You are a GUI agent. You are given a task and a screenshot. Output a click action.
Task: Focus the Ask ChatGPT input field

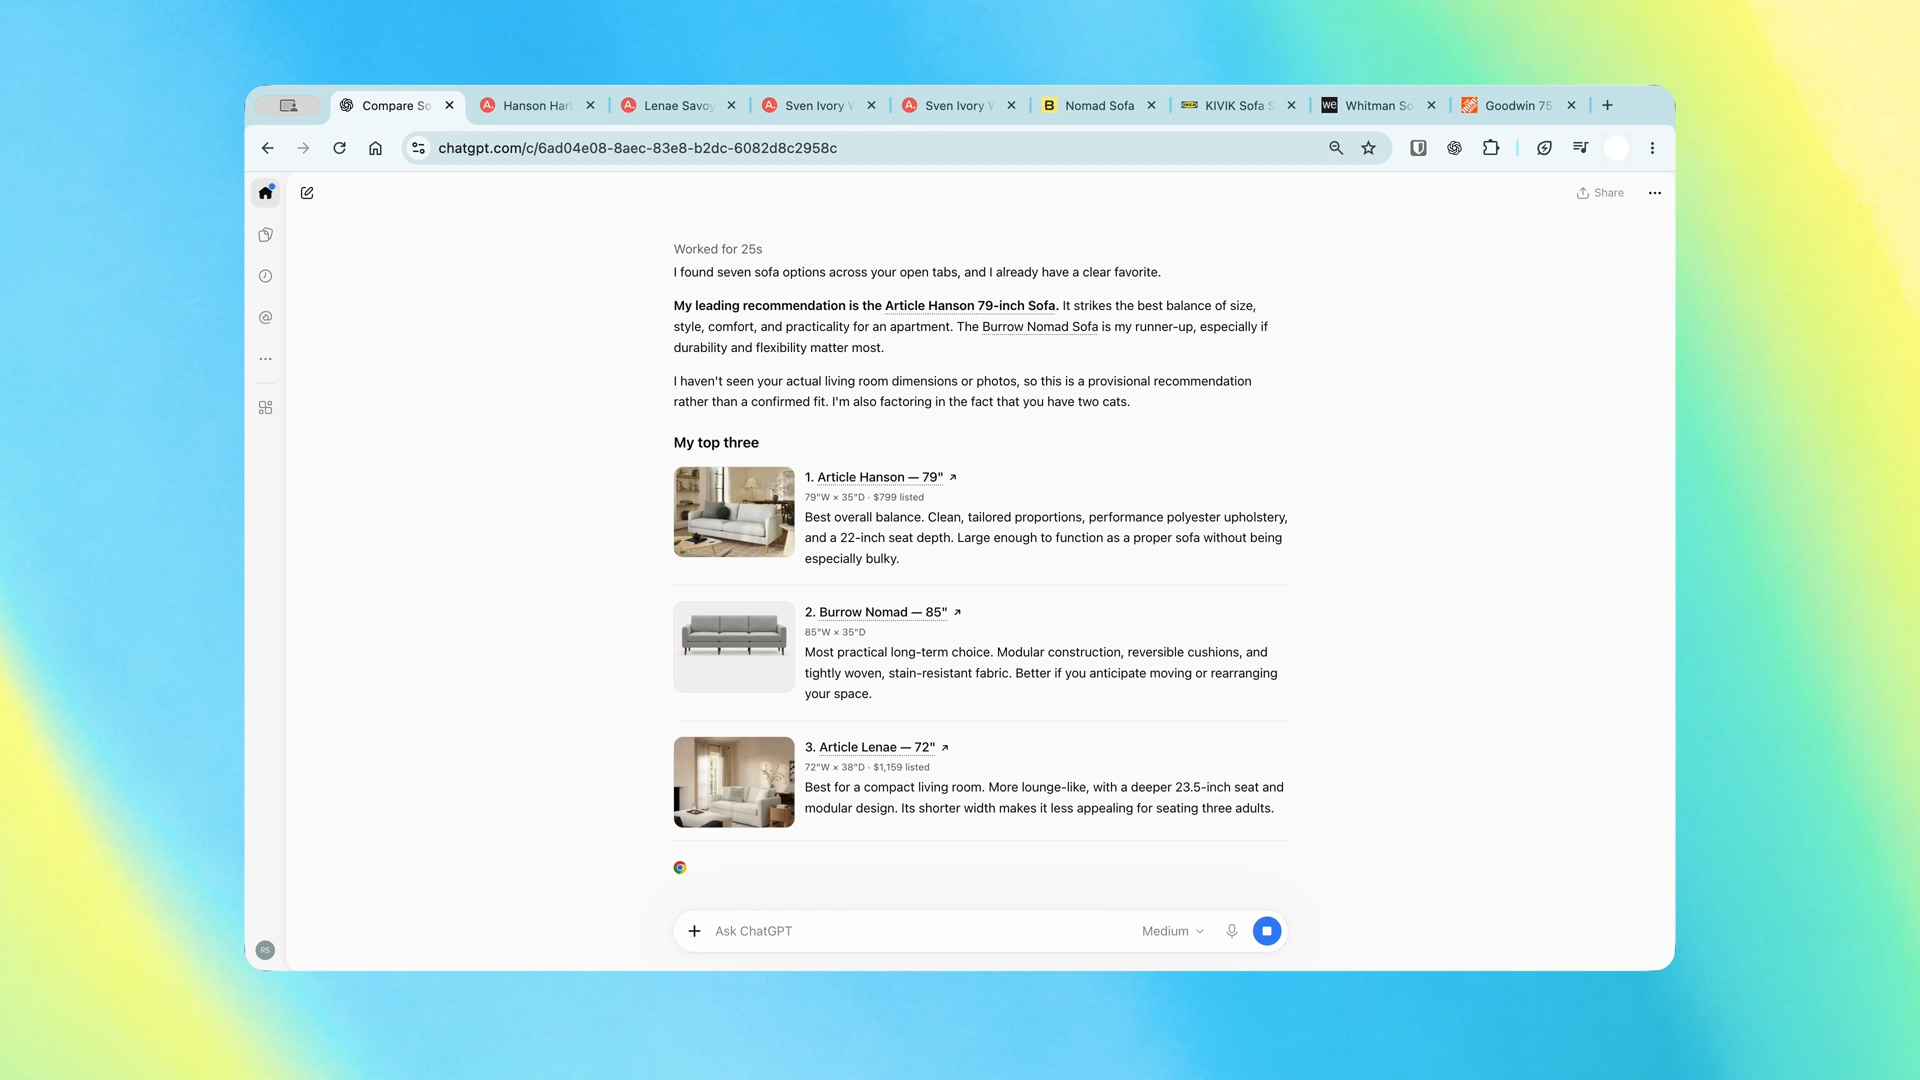tap(920, 931)
